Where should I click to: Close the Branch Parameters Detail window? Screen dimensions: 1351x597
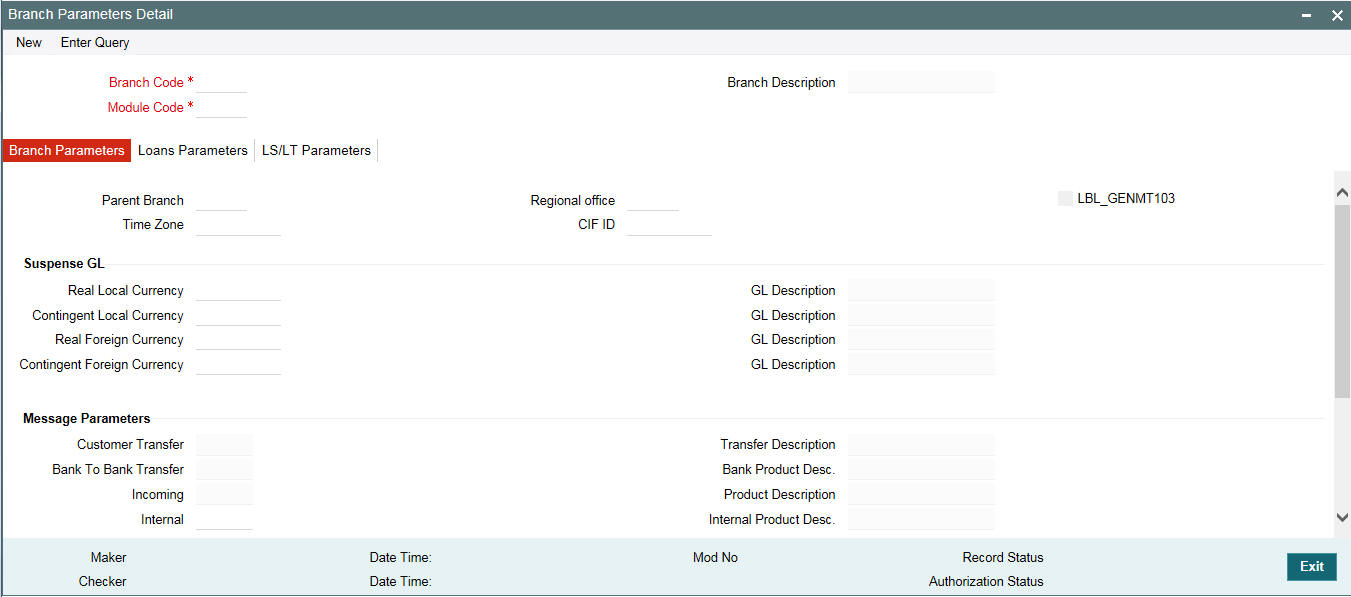coord(1336,15)
